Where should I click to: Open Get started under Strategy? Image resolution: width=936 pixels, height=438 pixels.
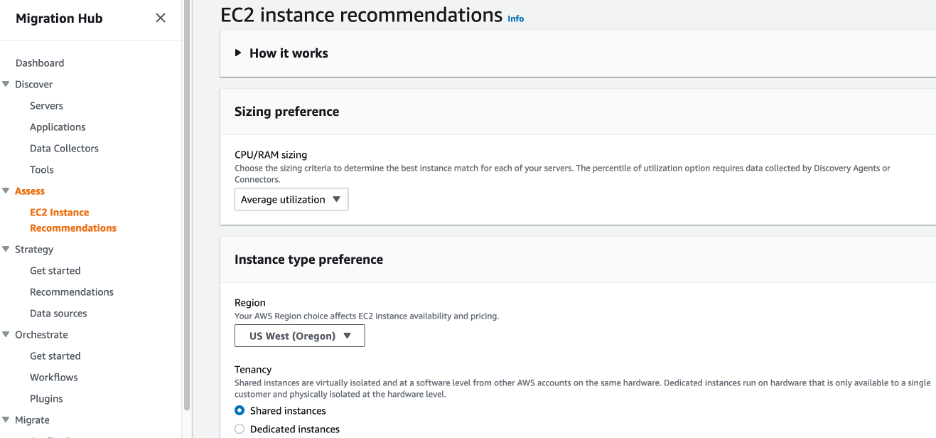click(56, 270)
